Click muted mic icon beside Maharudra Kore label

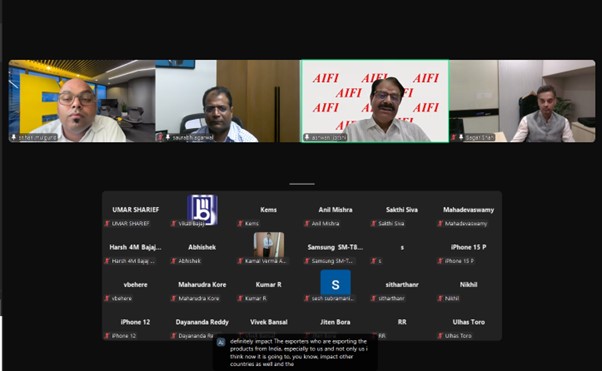pyautogui.click(x=174, y=298)
